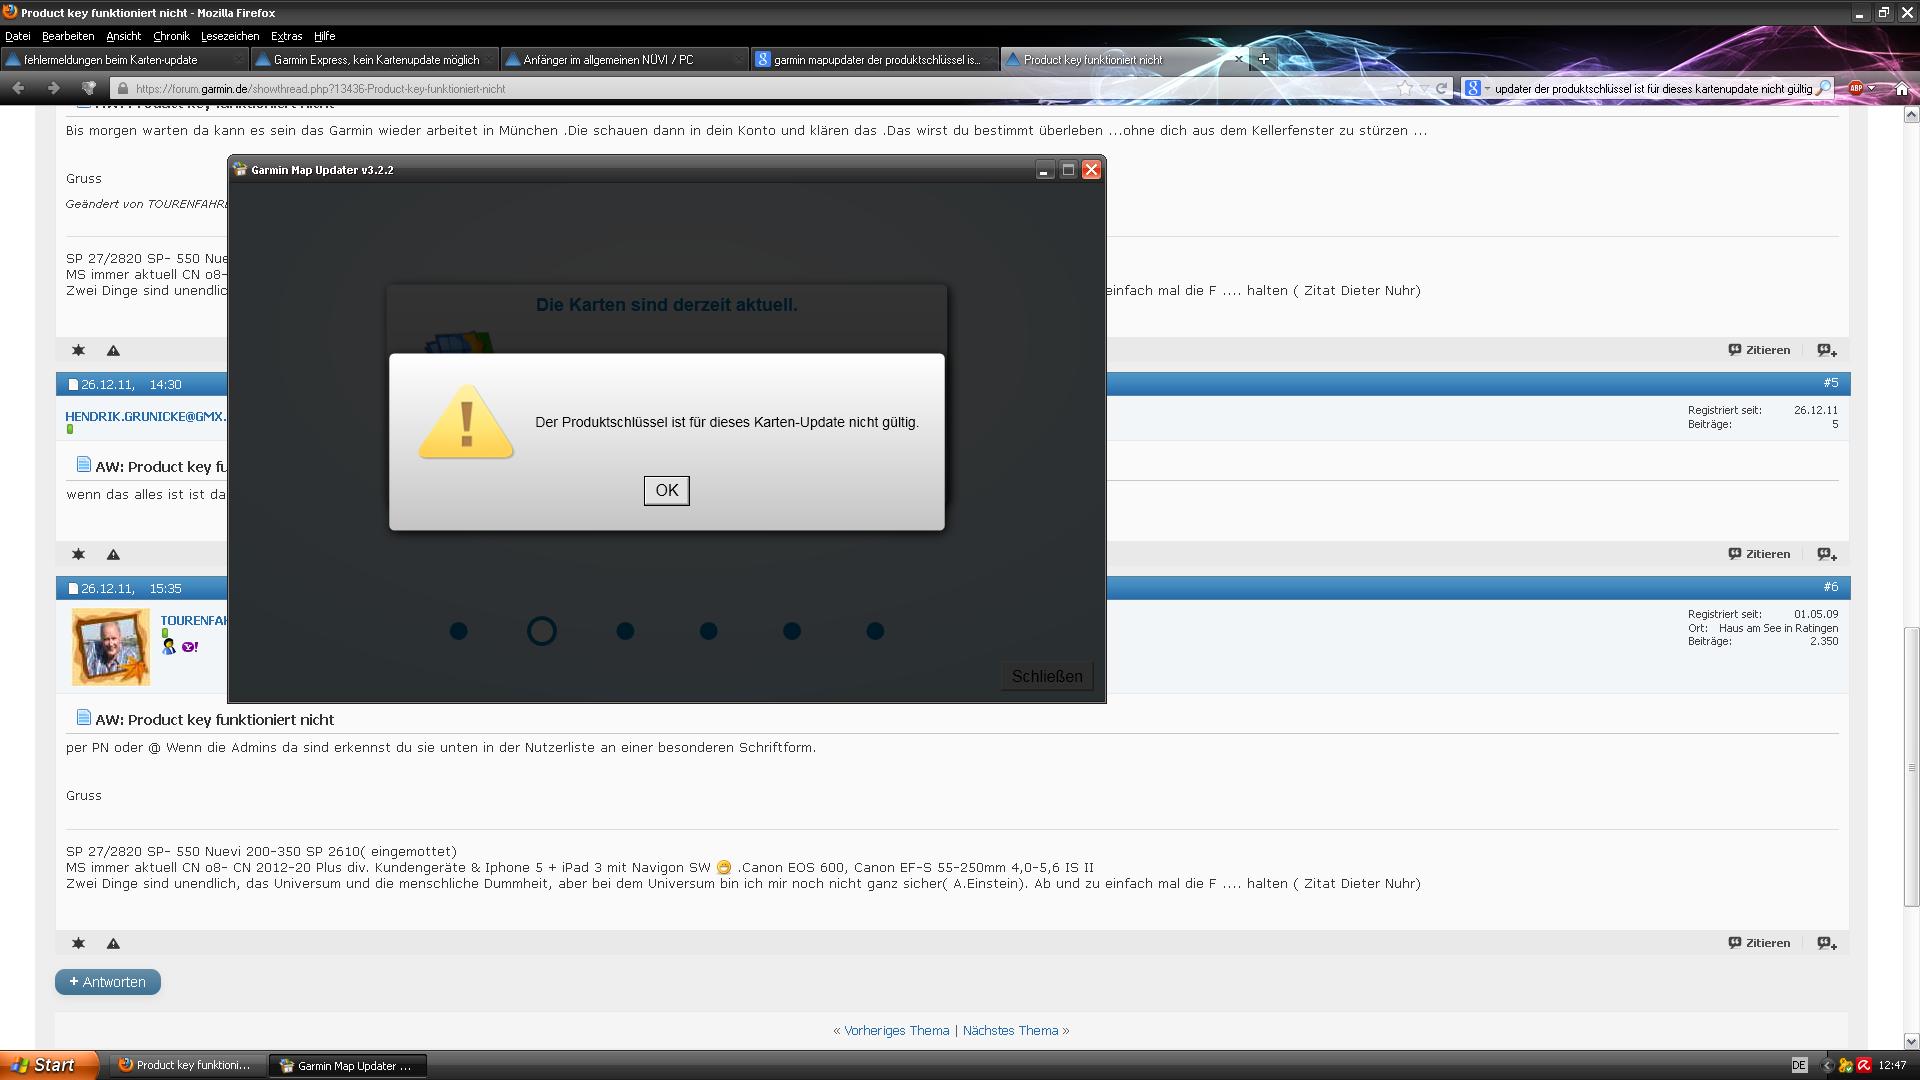Open the #5 post permalink

coord(1830,383)
